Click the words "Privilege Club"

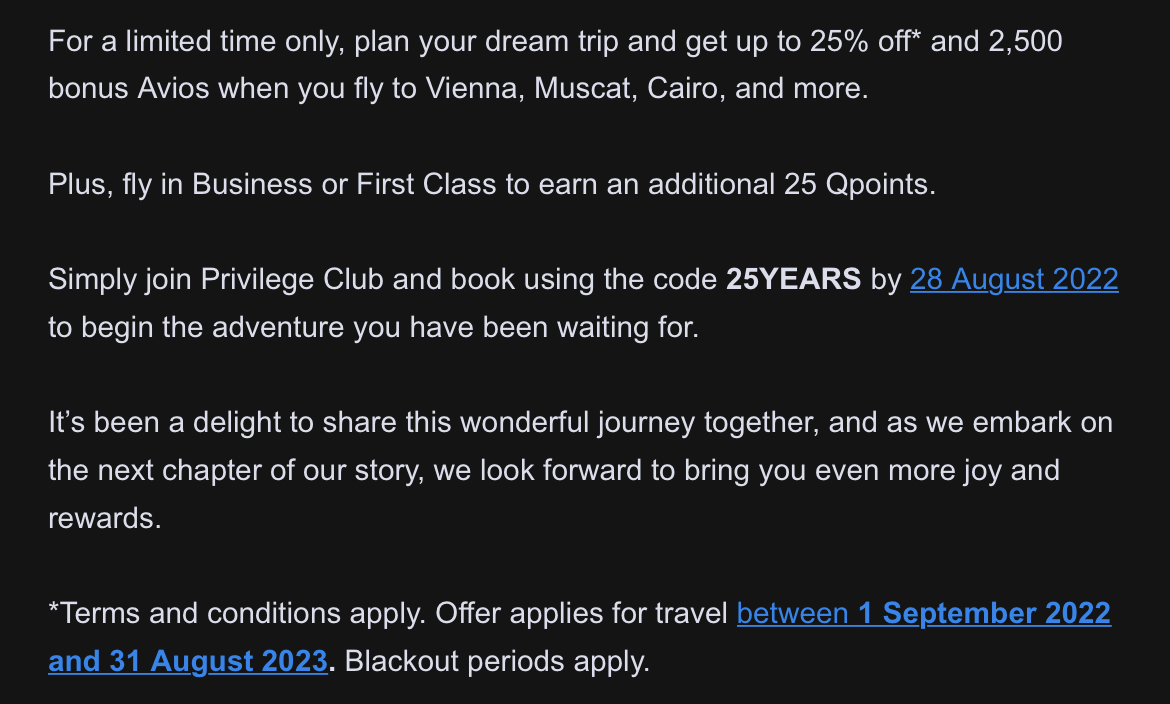pos(292,280)
